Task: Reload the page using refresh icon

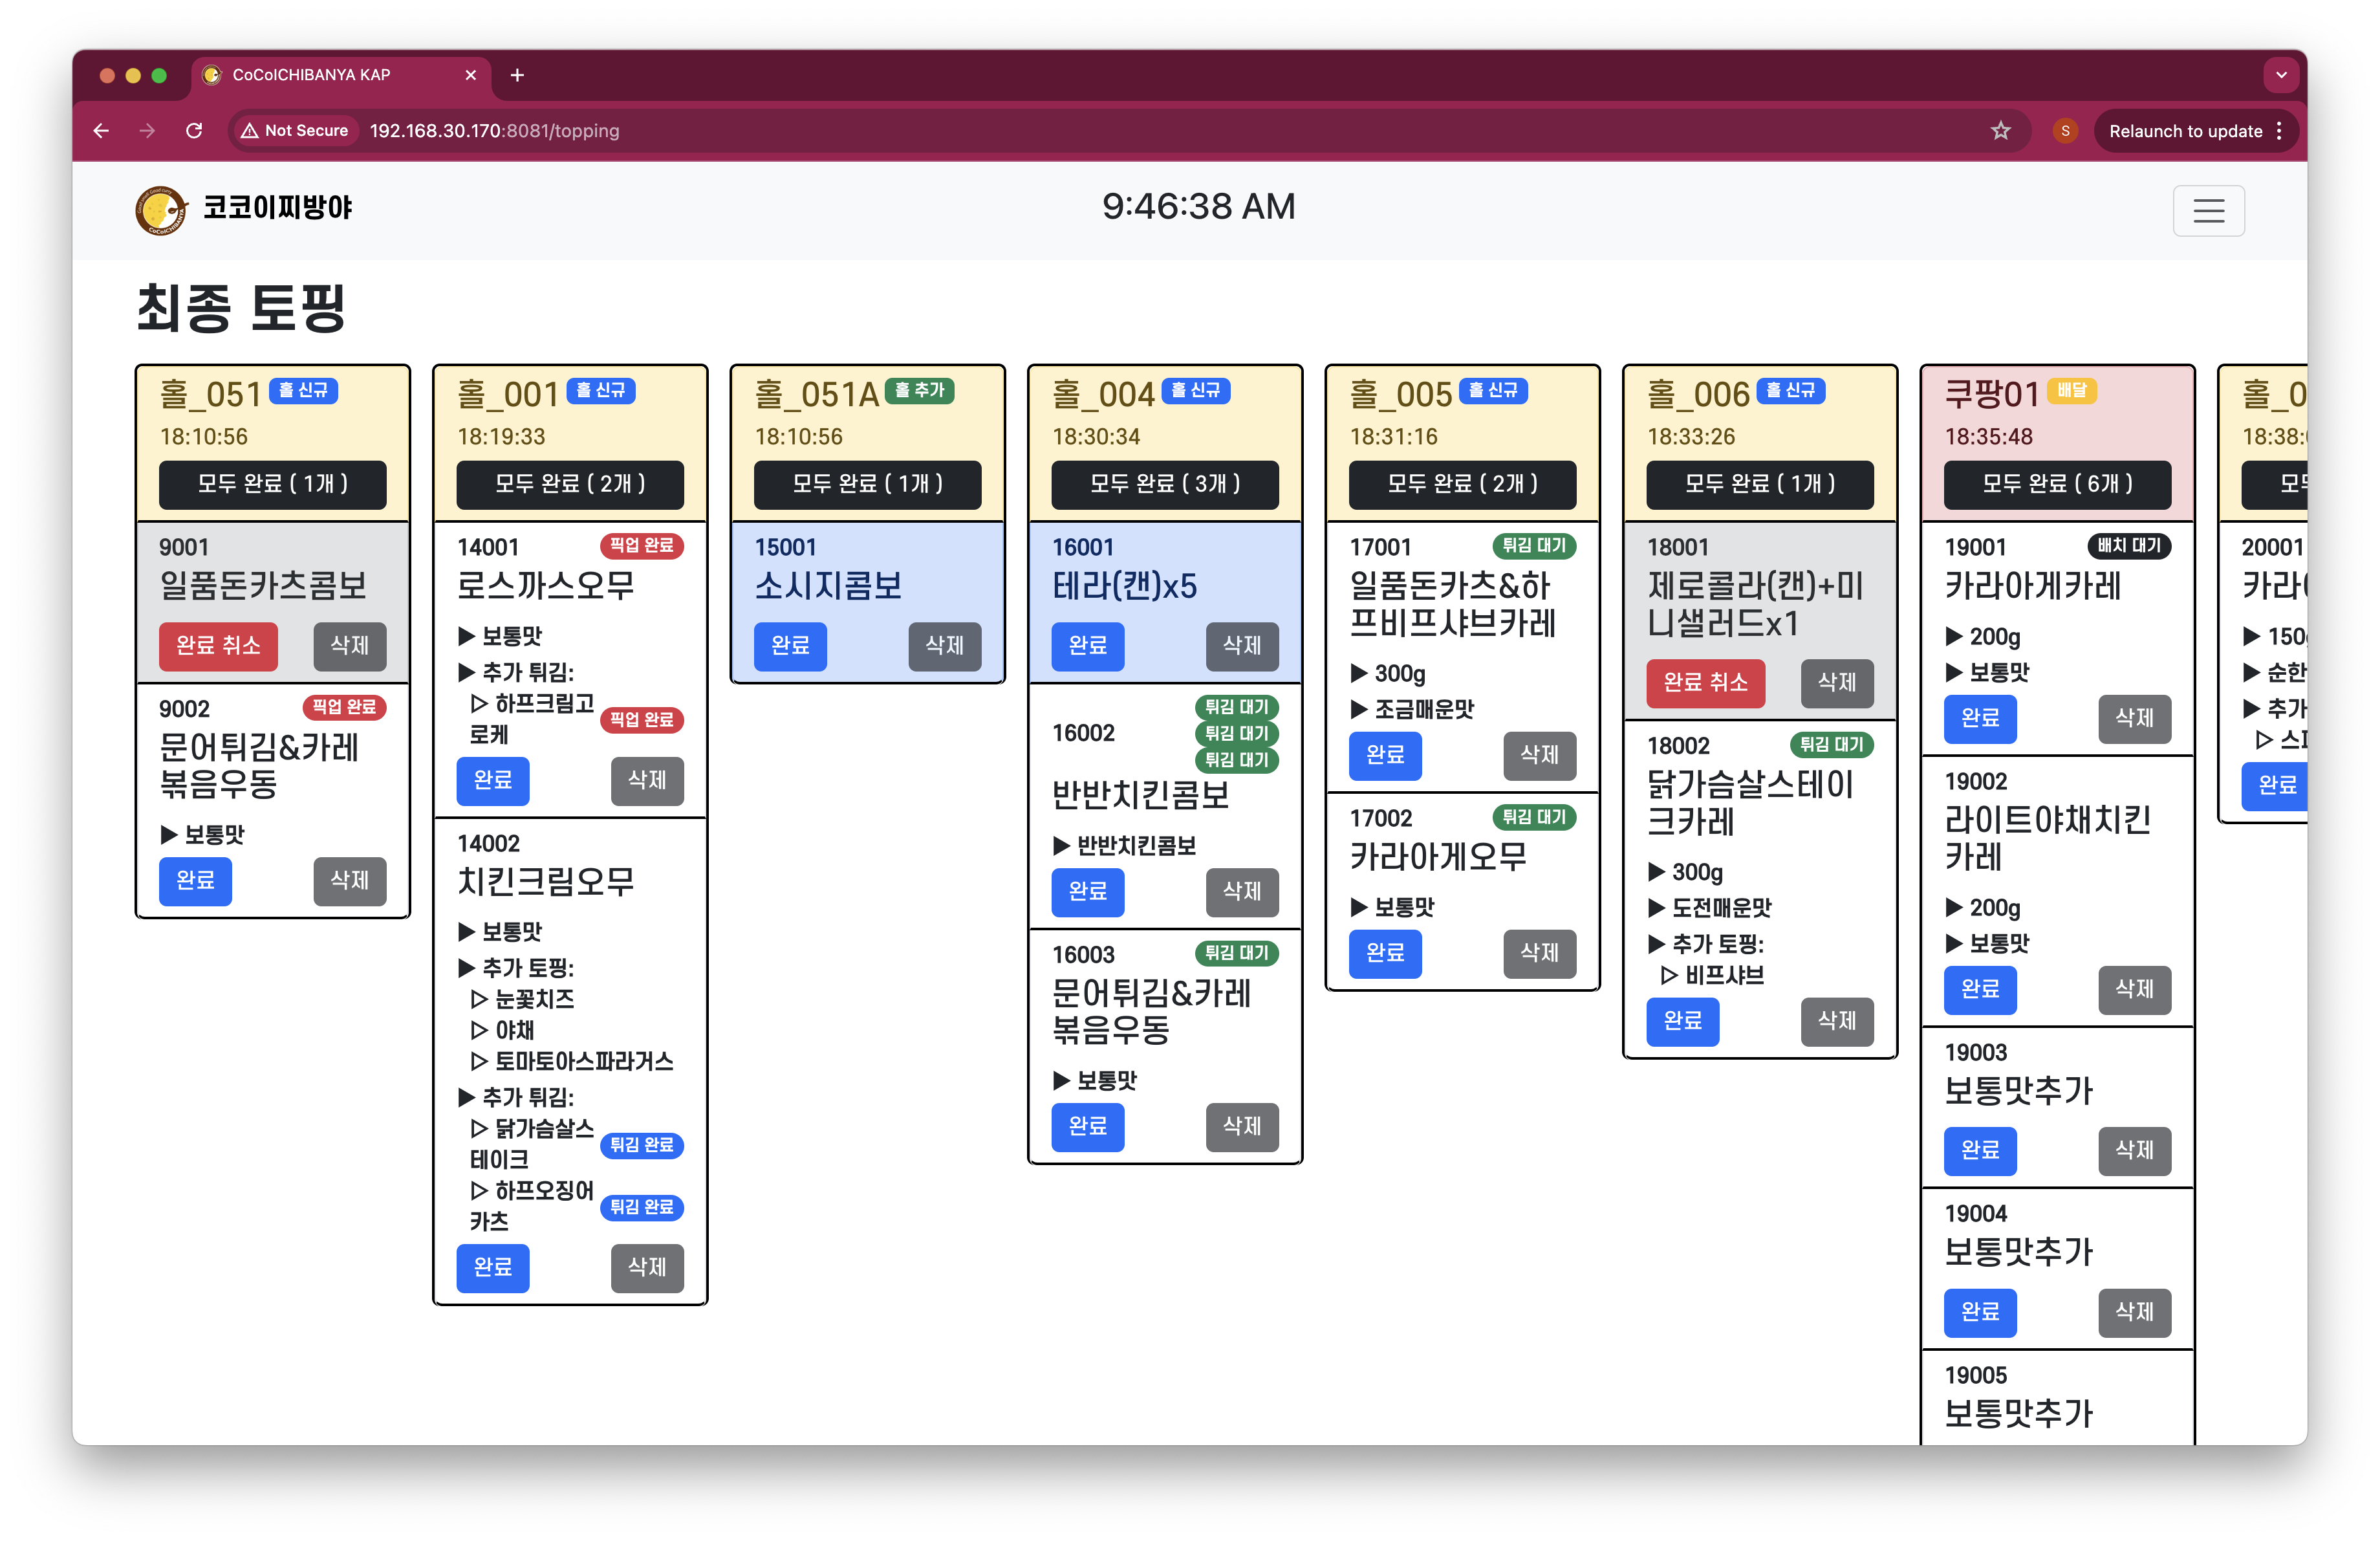Action: point(194,131)
